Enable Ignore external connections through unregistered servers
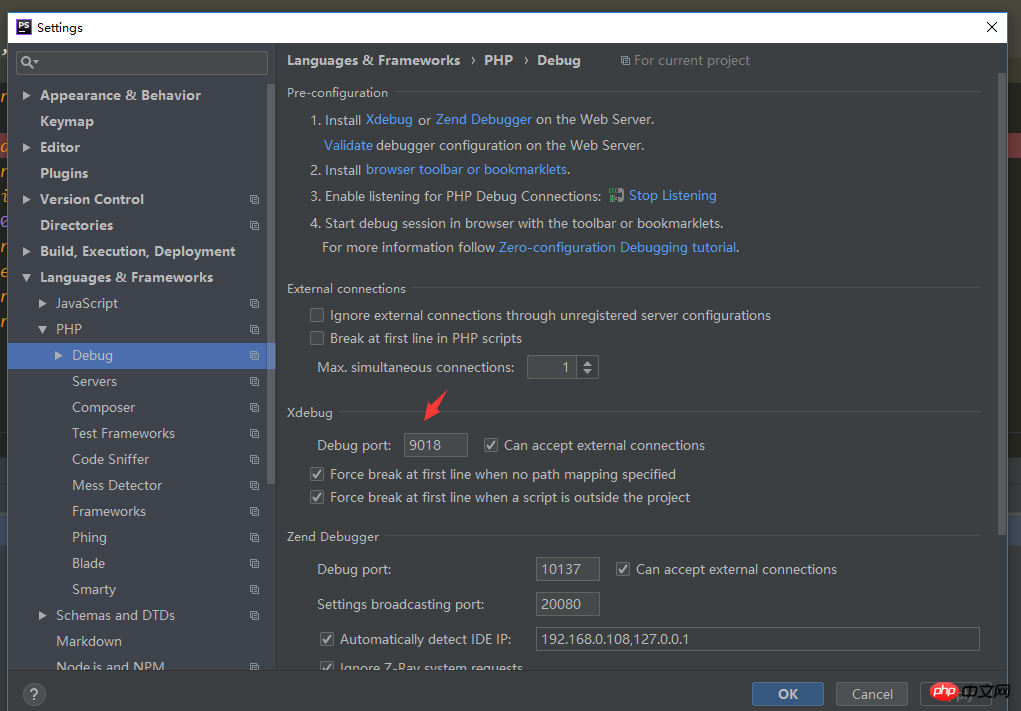1021x711 pixels. click(317, 315)
